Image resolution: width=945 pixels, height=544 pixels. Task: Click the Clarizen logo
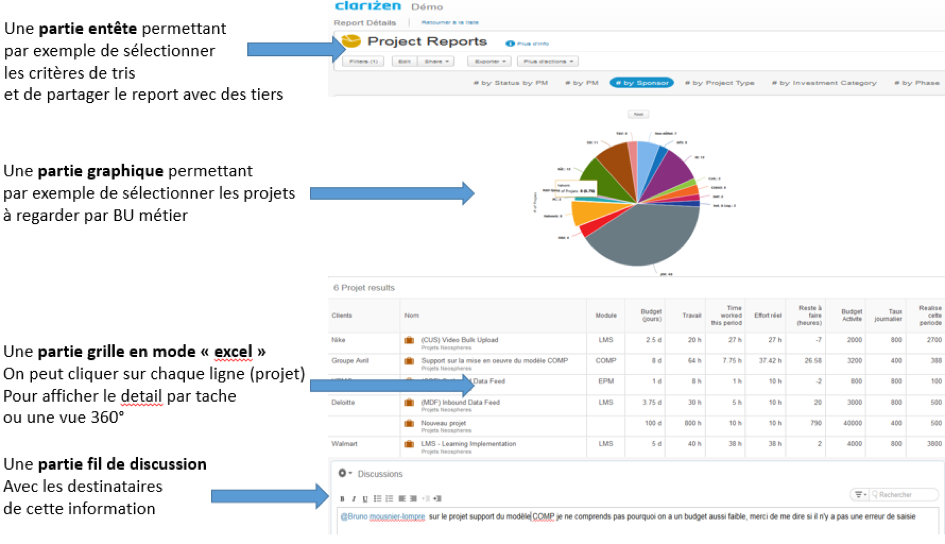368,6
